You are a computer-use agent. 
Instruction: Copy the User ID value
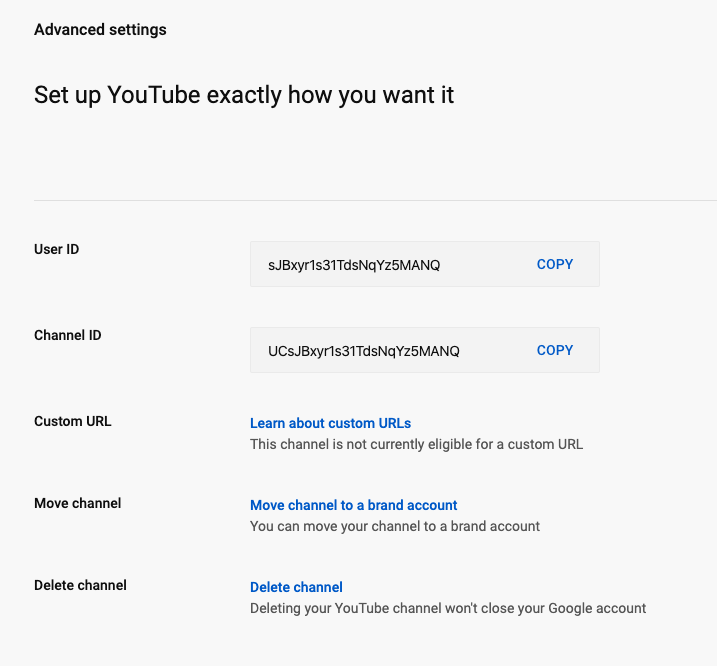555,264
